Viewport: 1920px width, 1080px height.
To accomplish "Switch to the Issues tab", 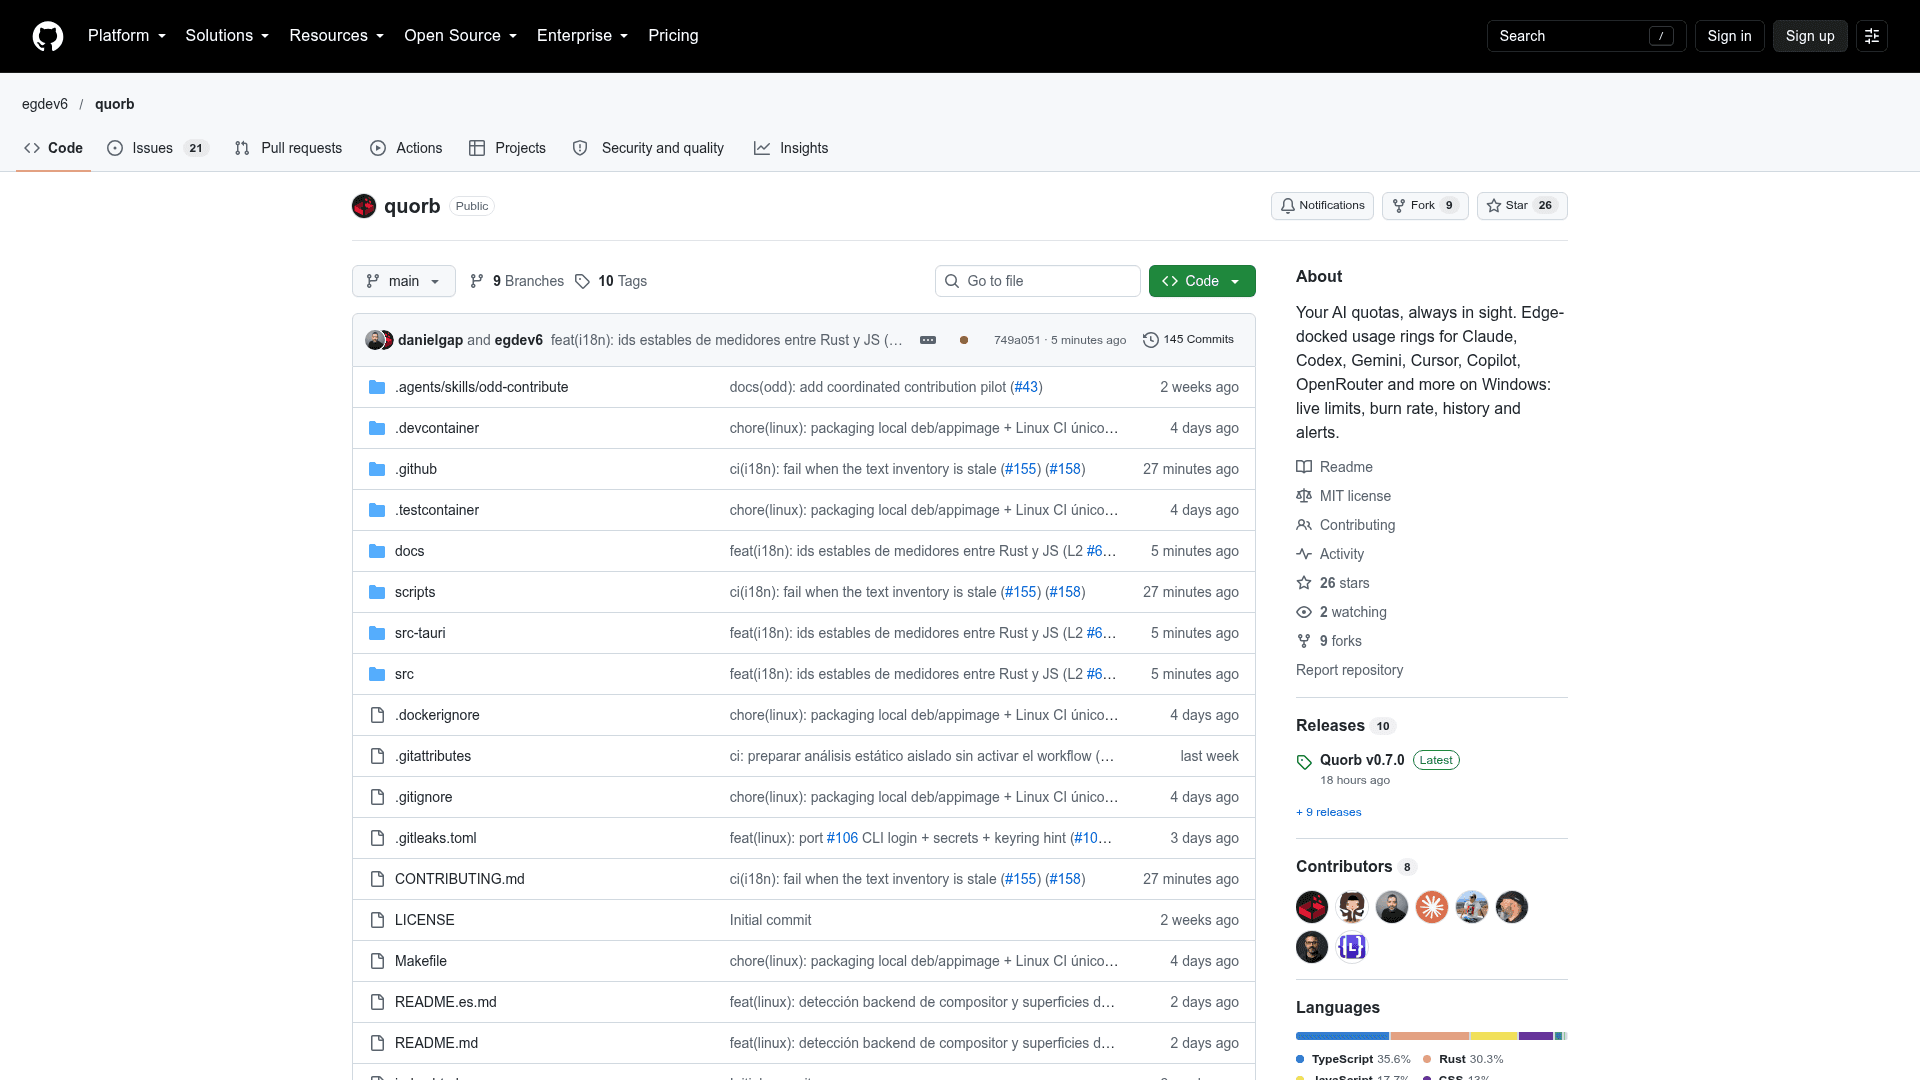I will pos(157,148).
